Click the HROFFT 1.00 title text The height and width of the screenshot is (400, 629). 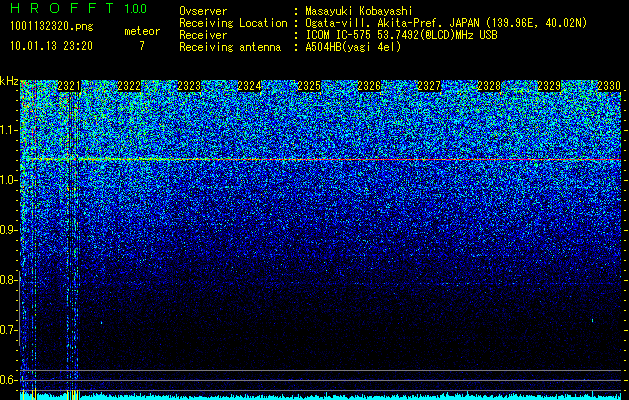point(78,8)
